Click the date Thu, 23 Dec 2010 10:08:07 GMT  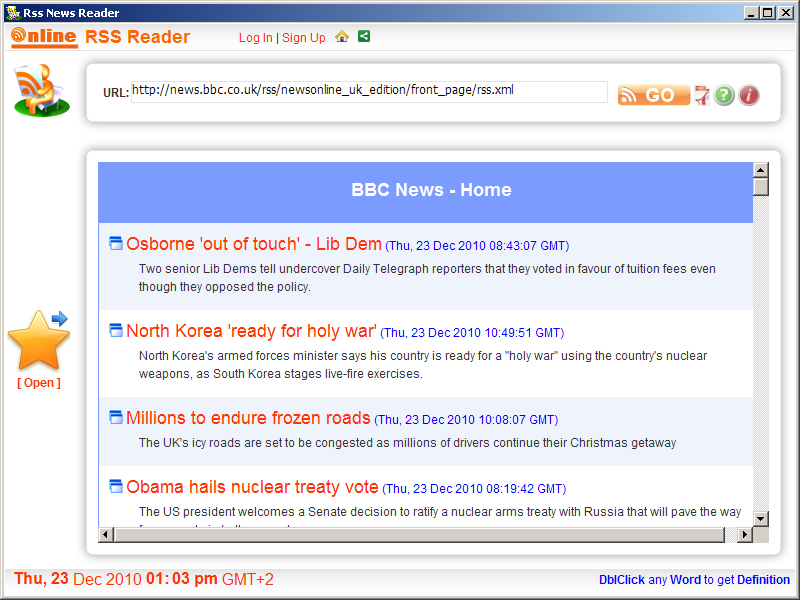[466, 420]
